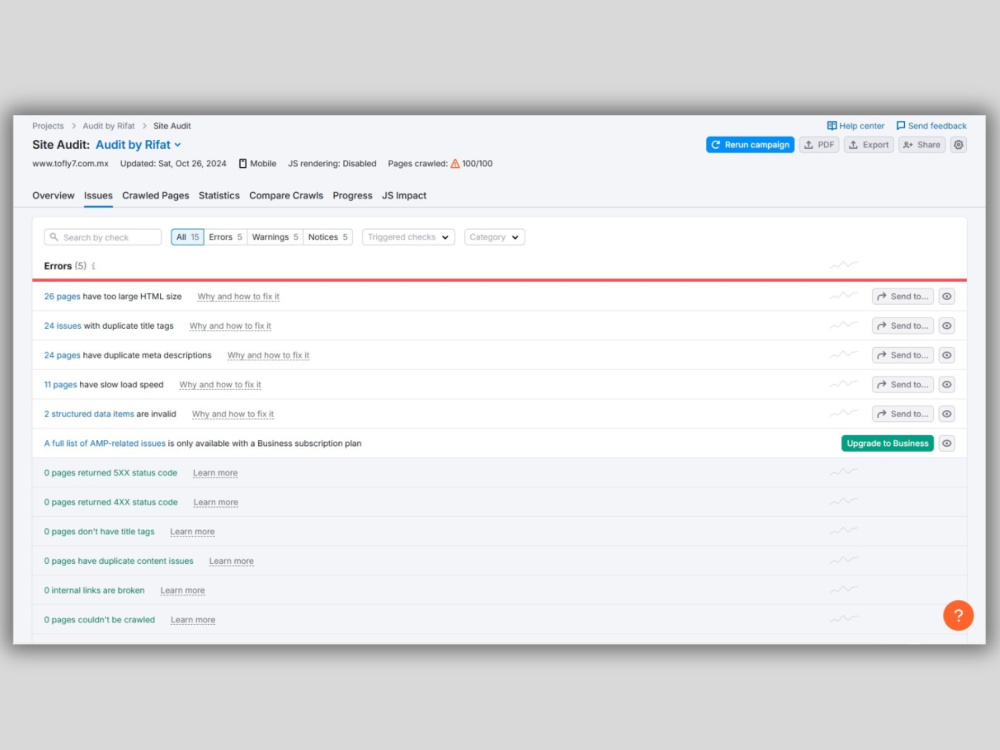This screenshot has width=1000, height=750.
Task: Click the trend sparkline for 5XX status code
Action: click(843, 472)
